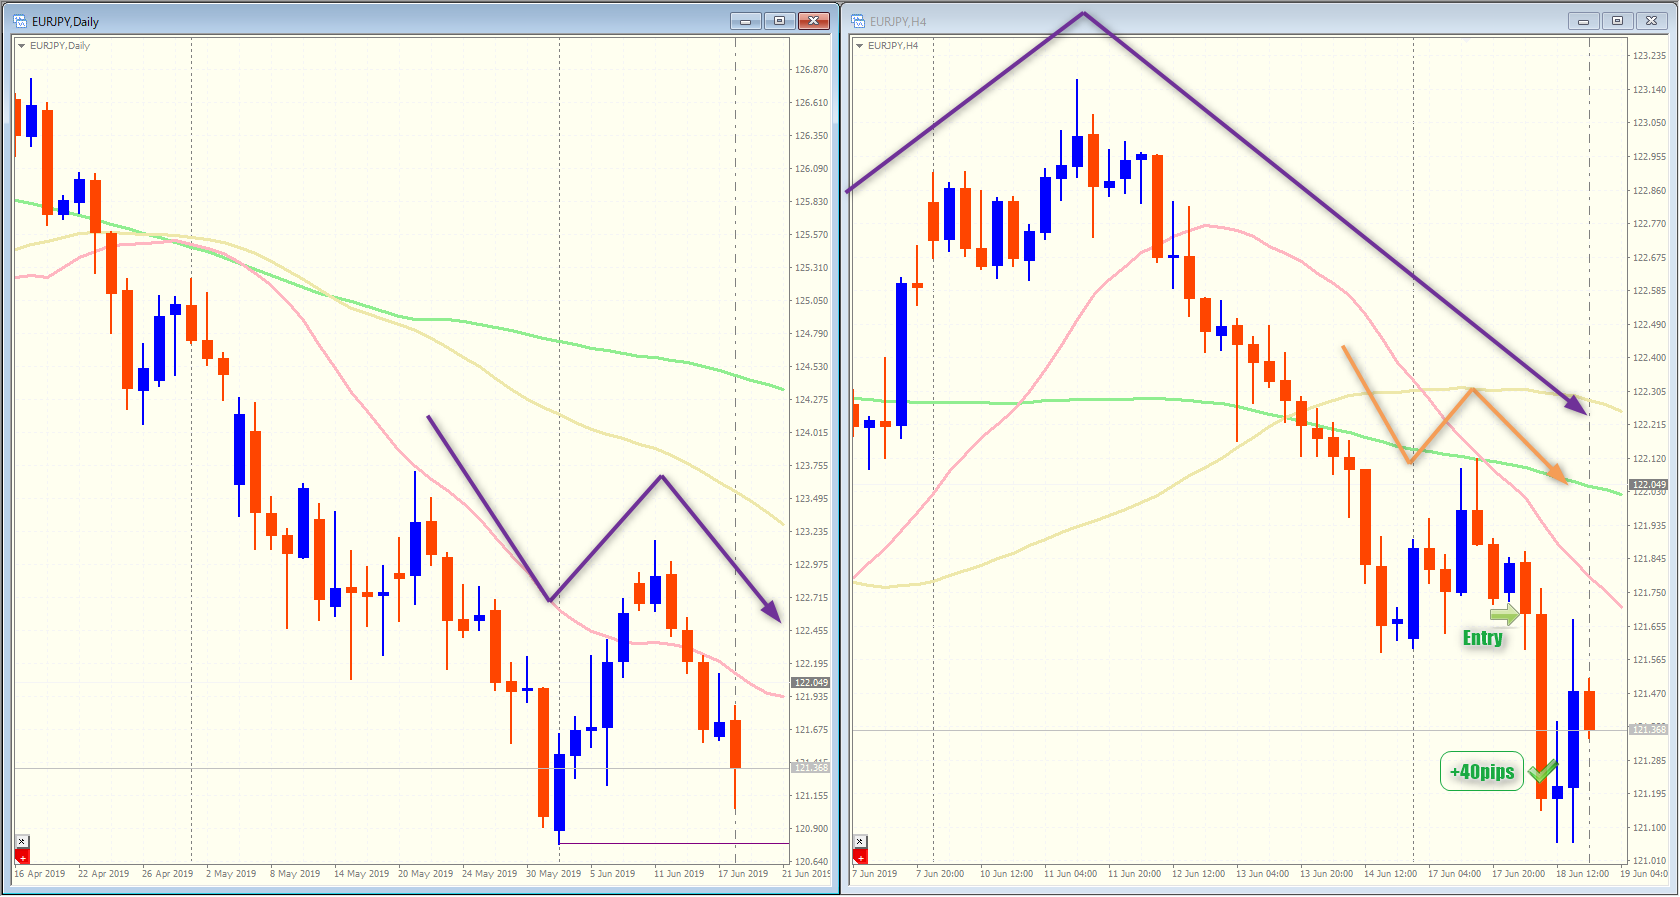Select the EURJPY,H4 window title bar
The image size is (1680, 897).
(x=1200, y=21)
